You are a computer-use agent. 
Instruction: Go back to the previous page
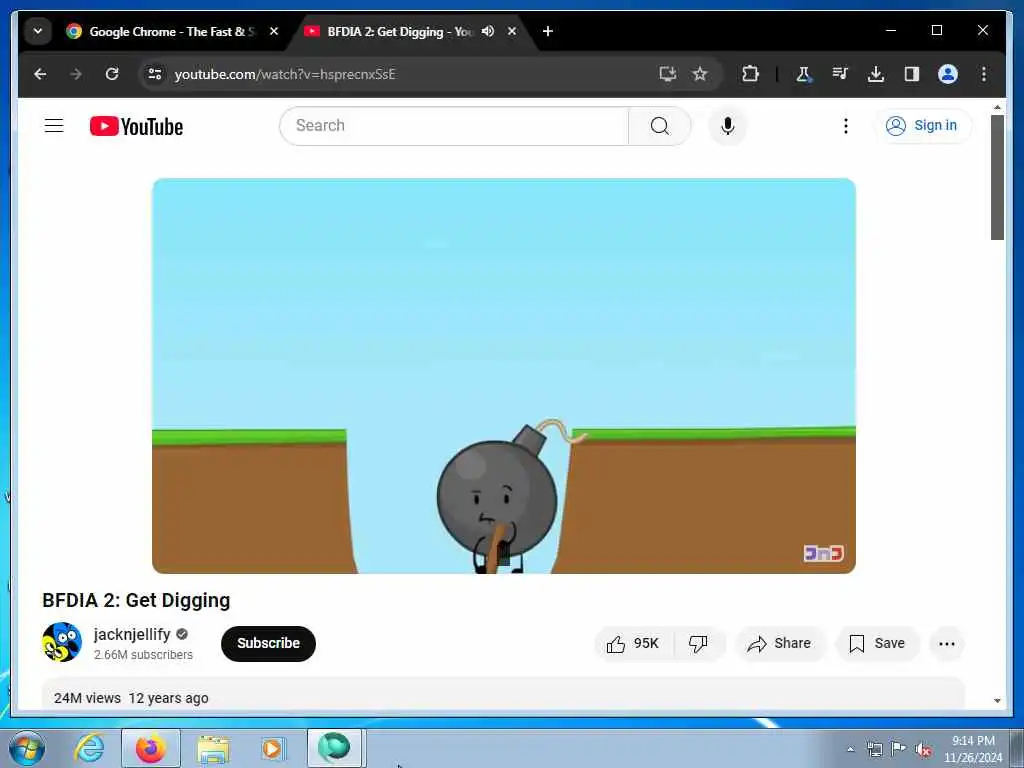click(x=40, y=74)
